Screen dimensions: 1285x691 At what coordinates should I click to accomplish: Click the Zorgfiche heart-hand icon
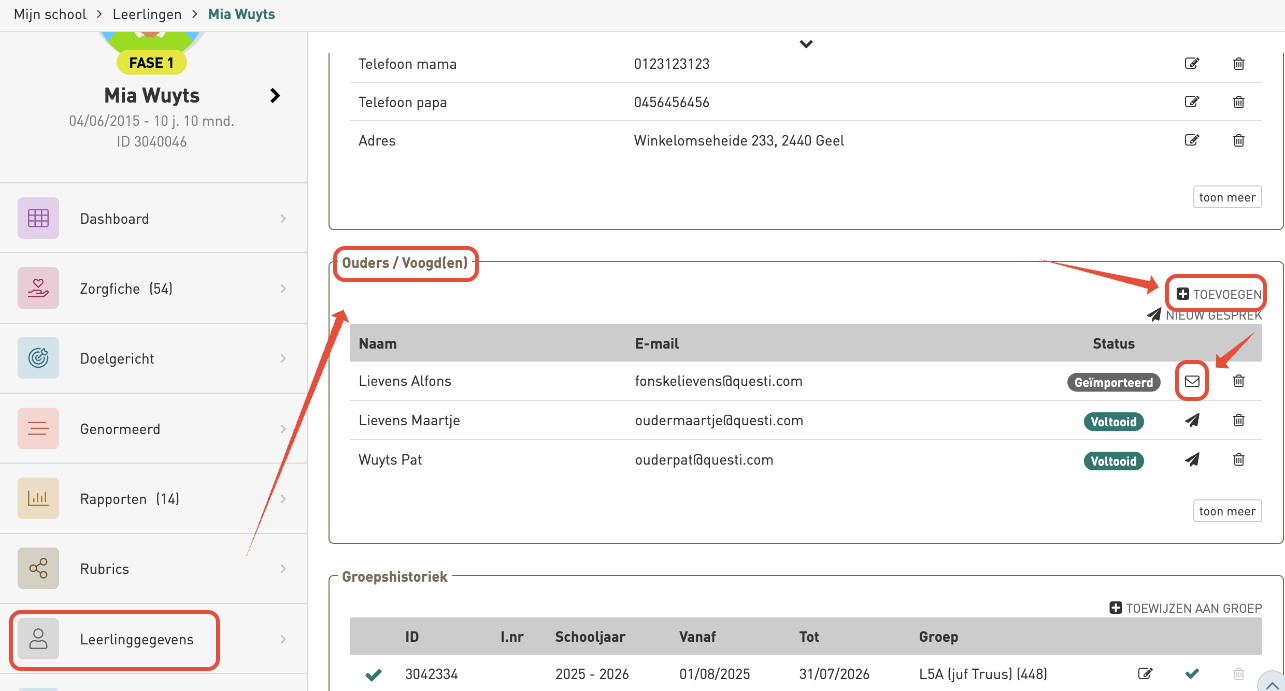point(38,288)
